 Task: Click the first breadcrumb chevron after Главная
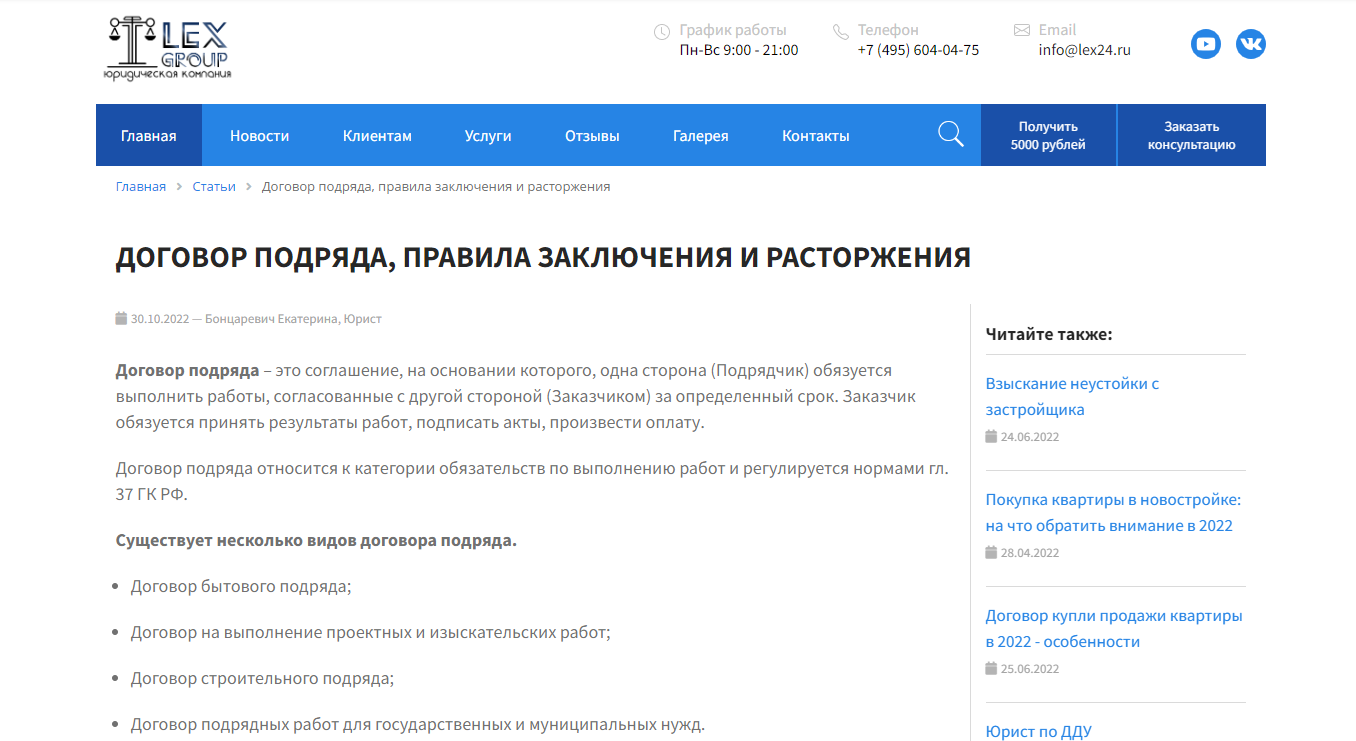(179, 187)
